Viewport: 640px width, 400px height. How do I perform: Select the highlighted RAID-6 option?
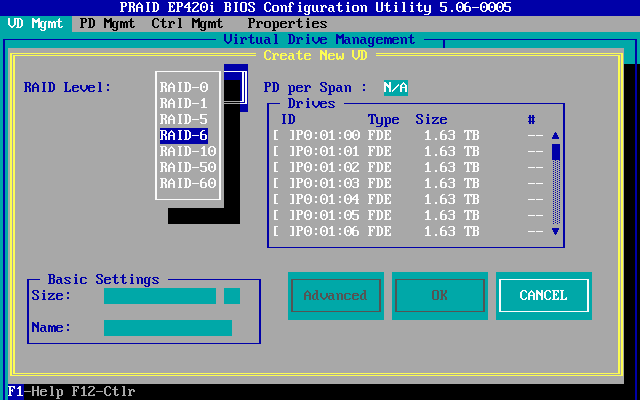pos(184,135)
